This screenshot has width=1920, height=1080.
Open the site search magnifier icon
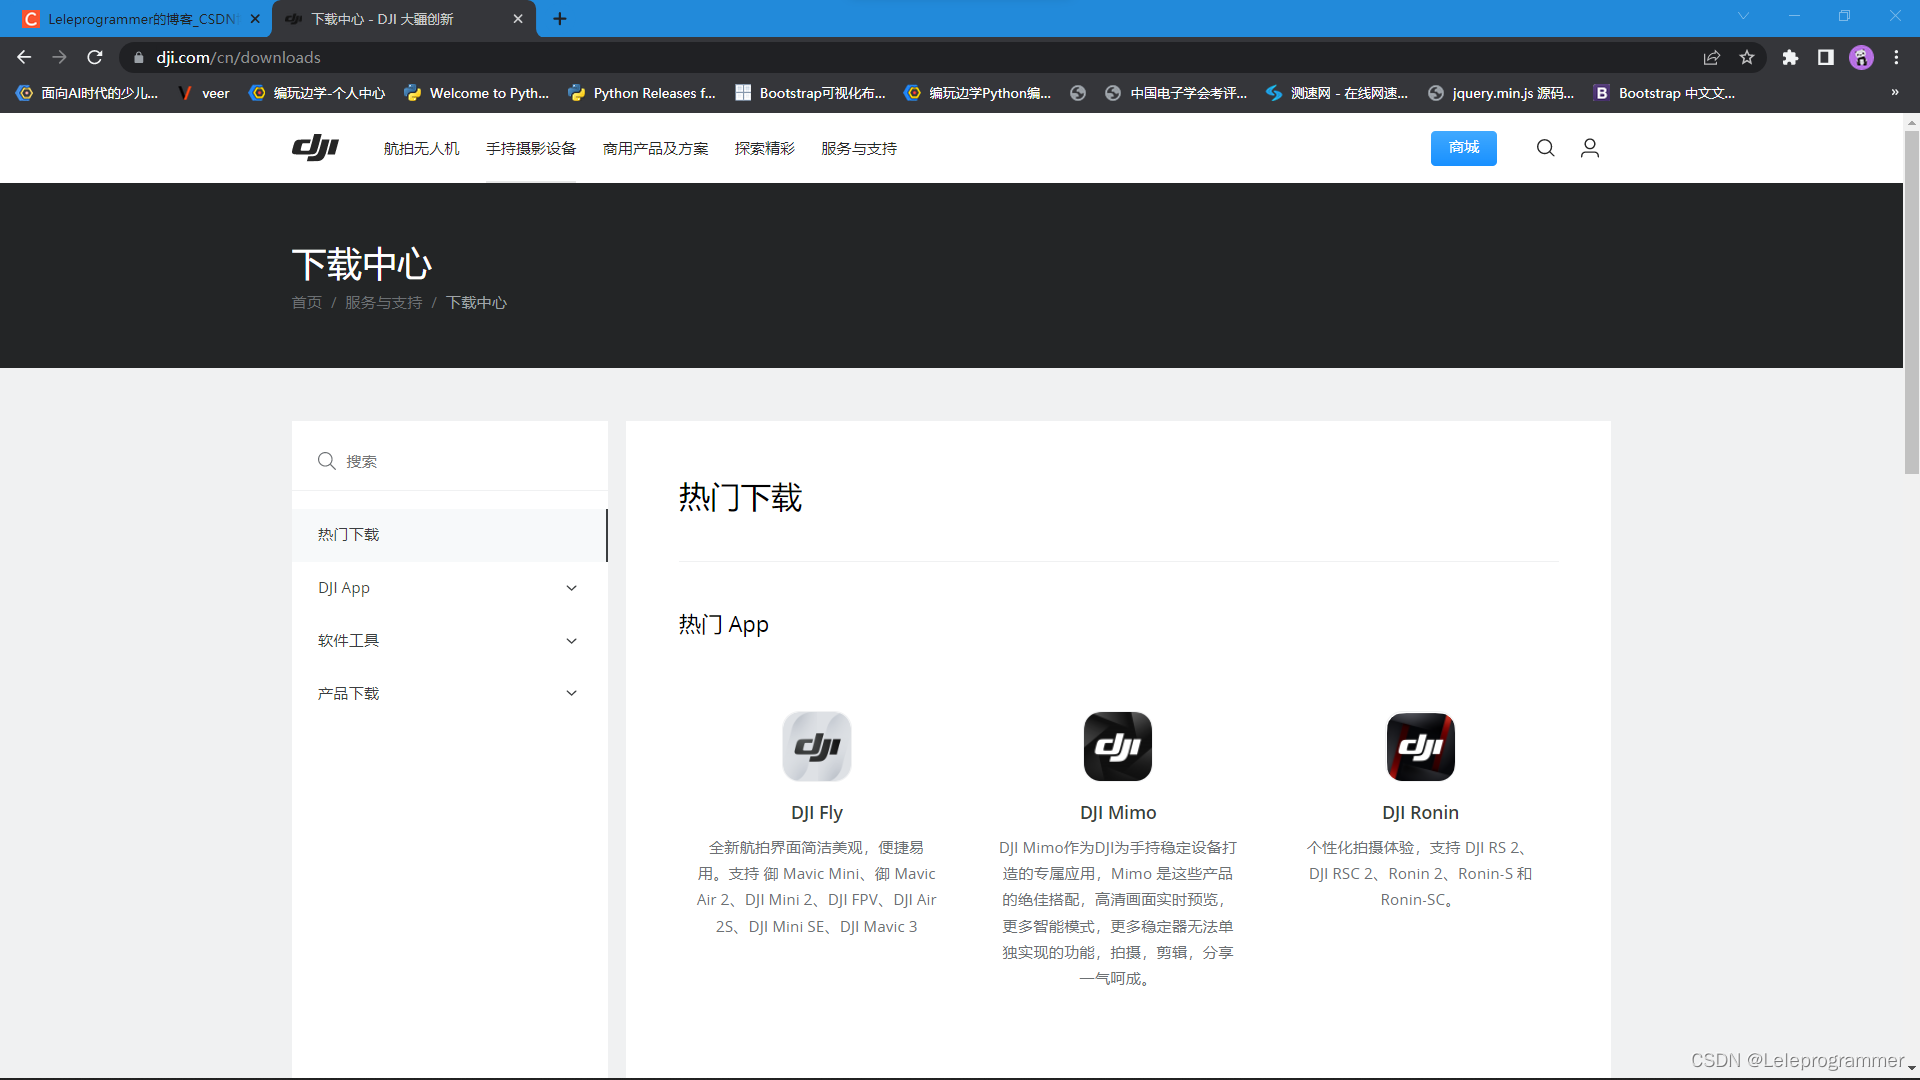pos(1545,148)
